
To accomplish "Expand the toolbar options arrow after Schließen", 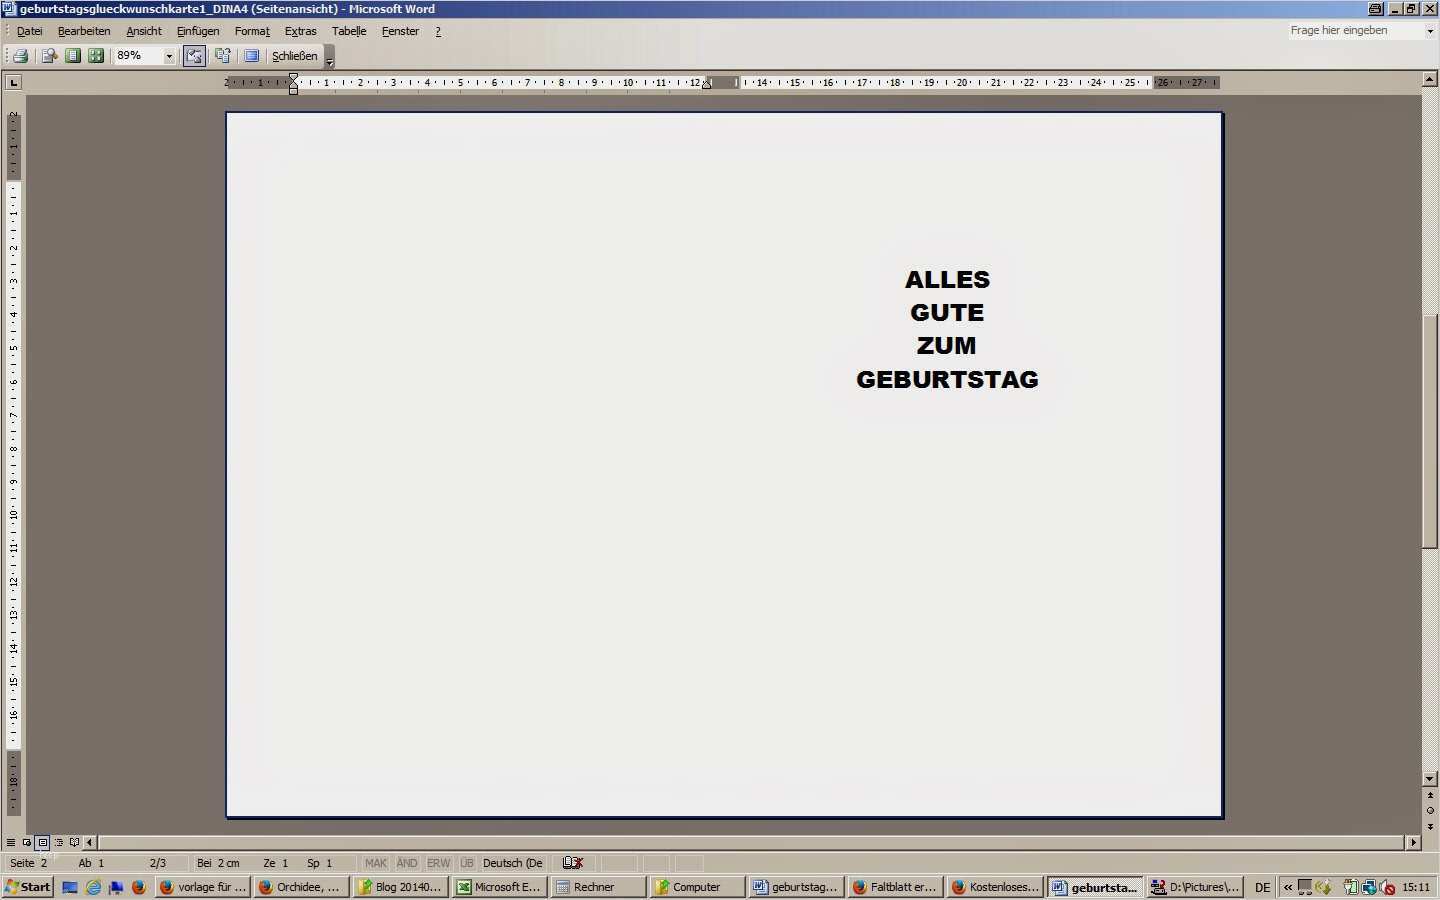I will coord(330,61).
